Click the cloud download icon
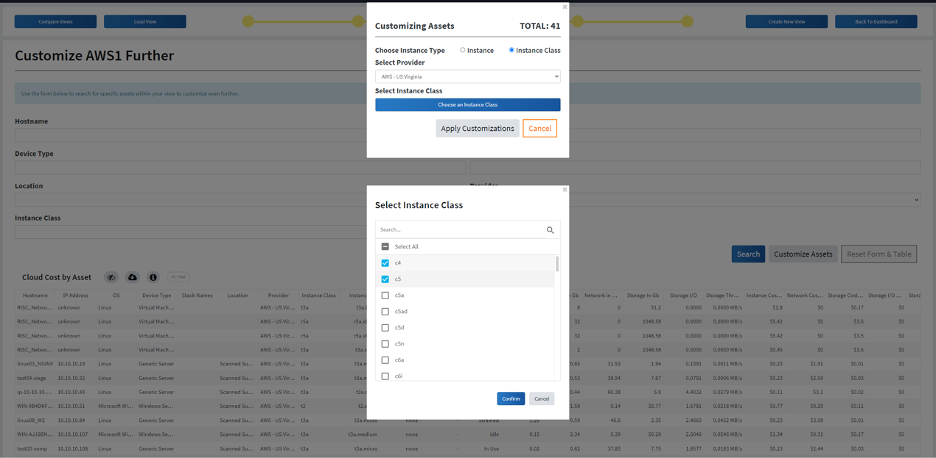 tap(133, 277)
